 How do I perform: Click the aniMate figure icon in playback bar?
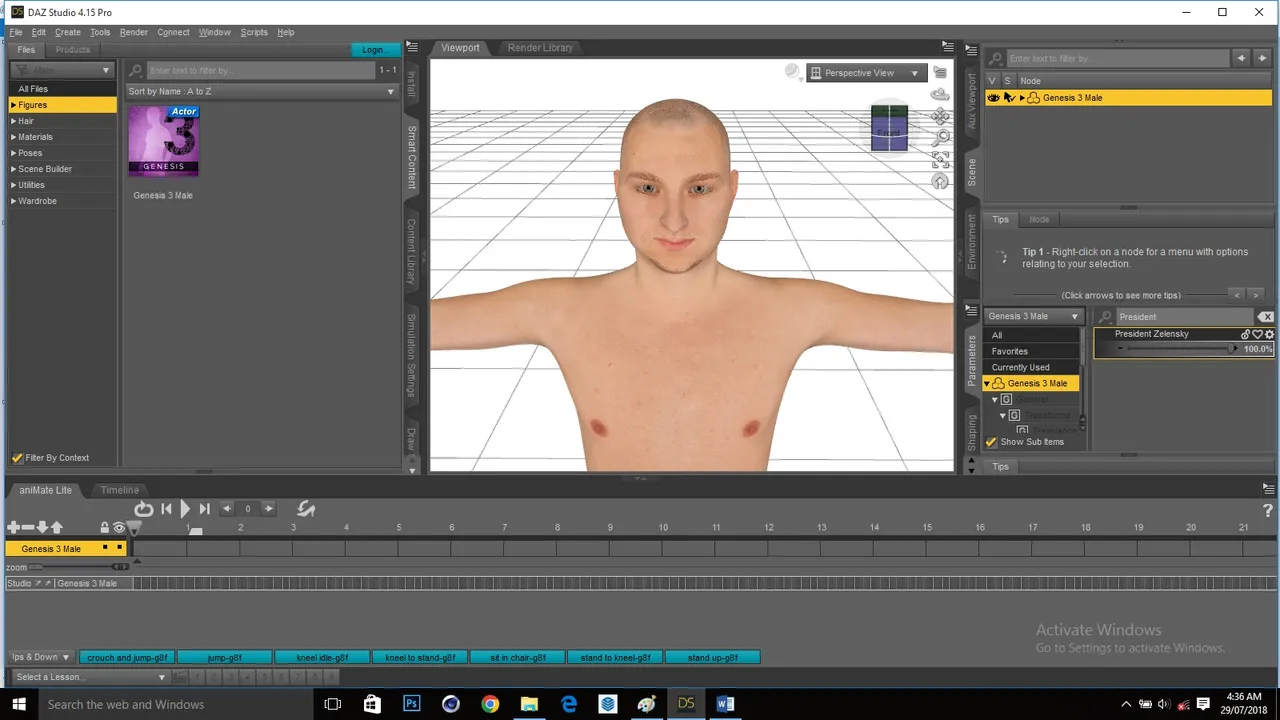coord(306,508)
